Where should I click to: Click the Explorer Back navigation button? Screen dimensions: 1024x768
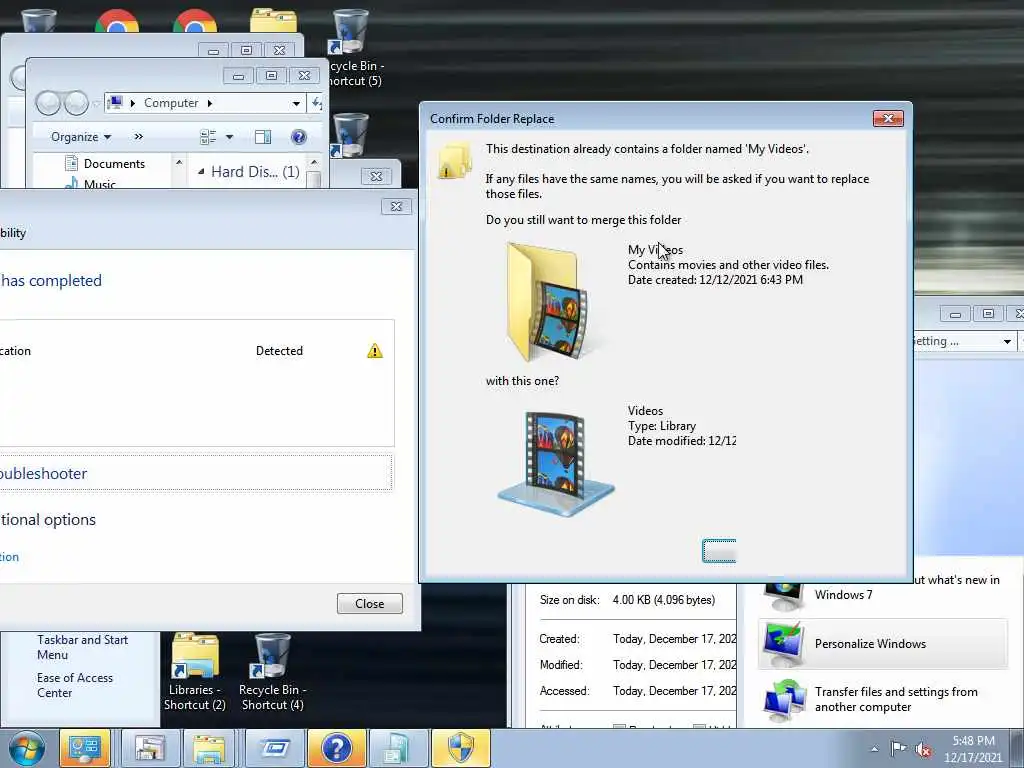click(48, 103)
